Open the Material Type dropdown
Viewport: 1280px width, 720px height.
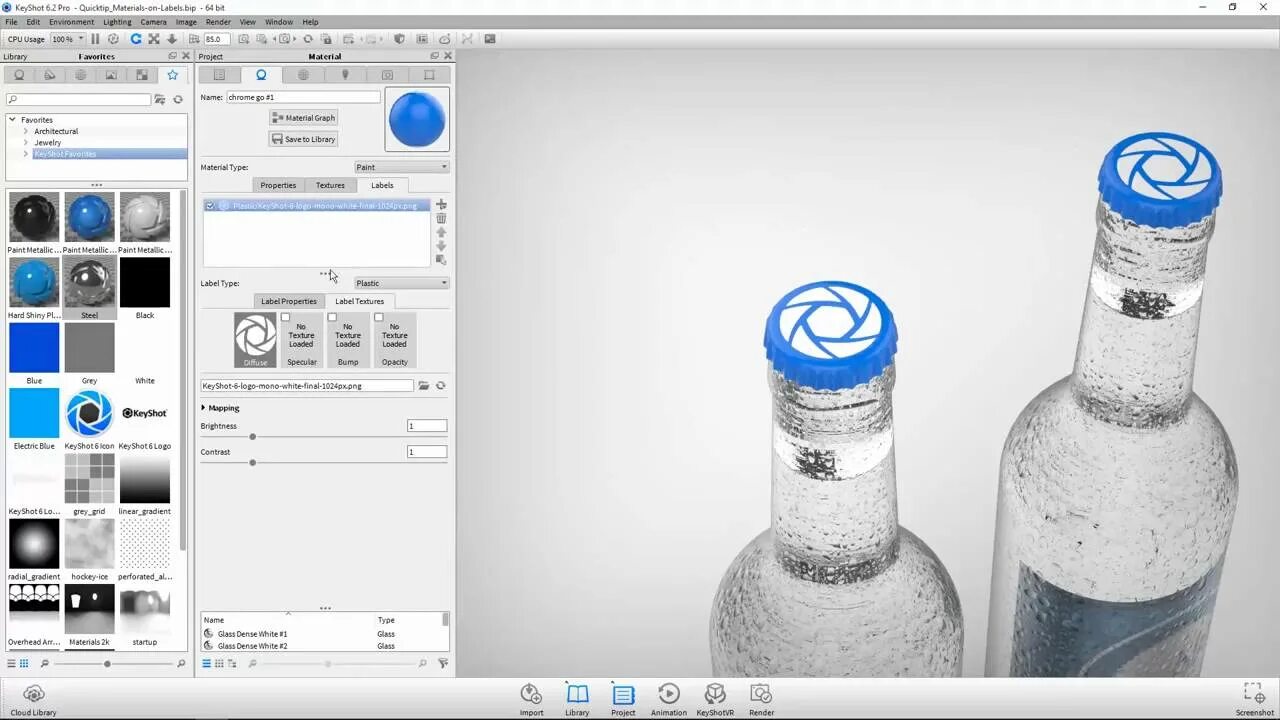pos(402,167)
